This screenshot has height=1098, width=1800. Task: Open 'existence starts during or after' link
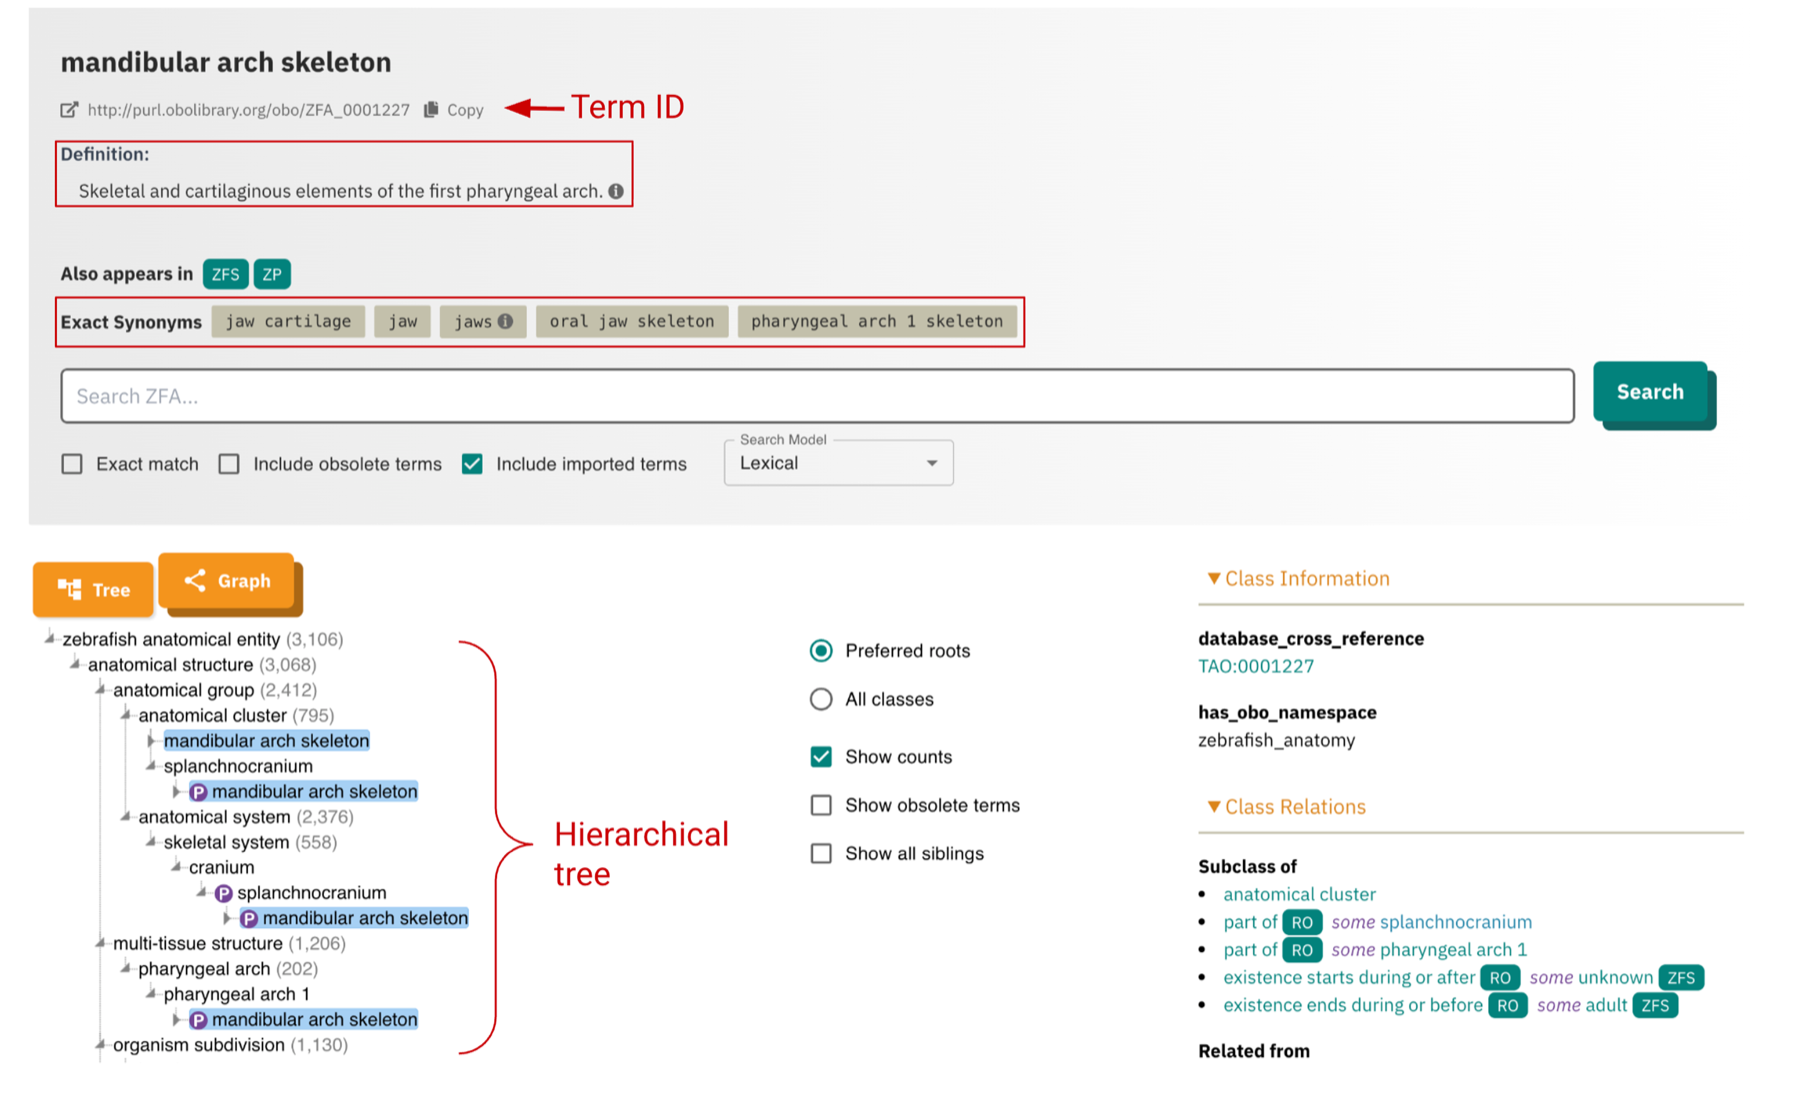1349,978
